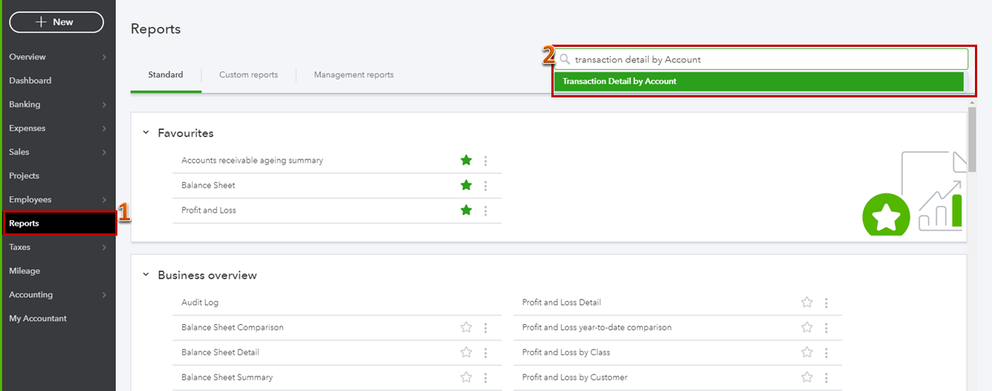The image size is (998, 391).
Task: Collapse the Business overview section
Action: pyautogui.click(x=146, y=275)
